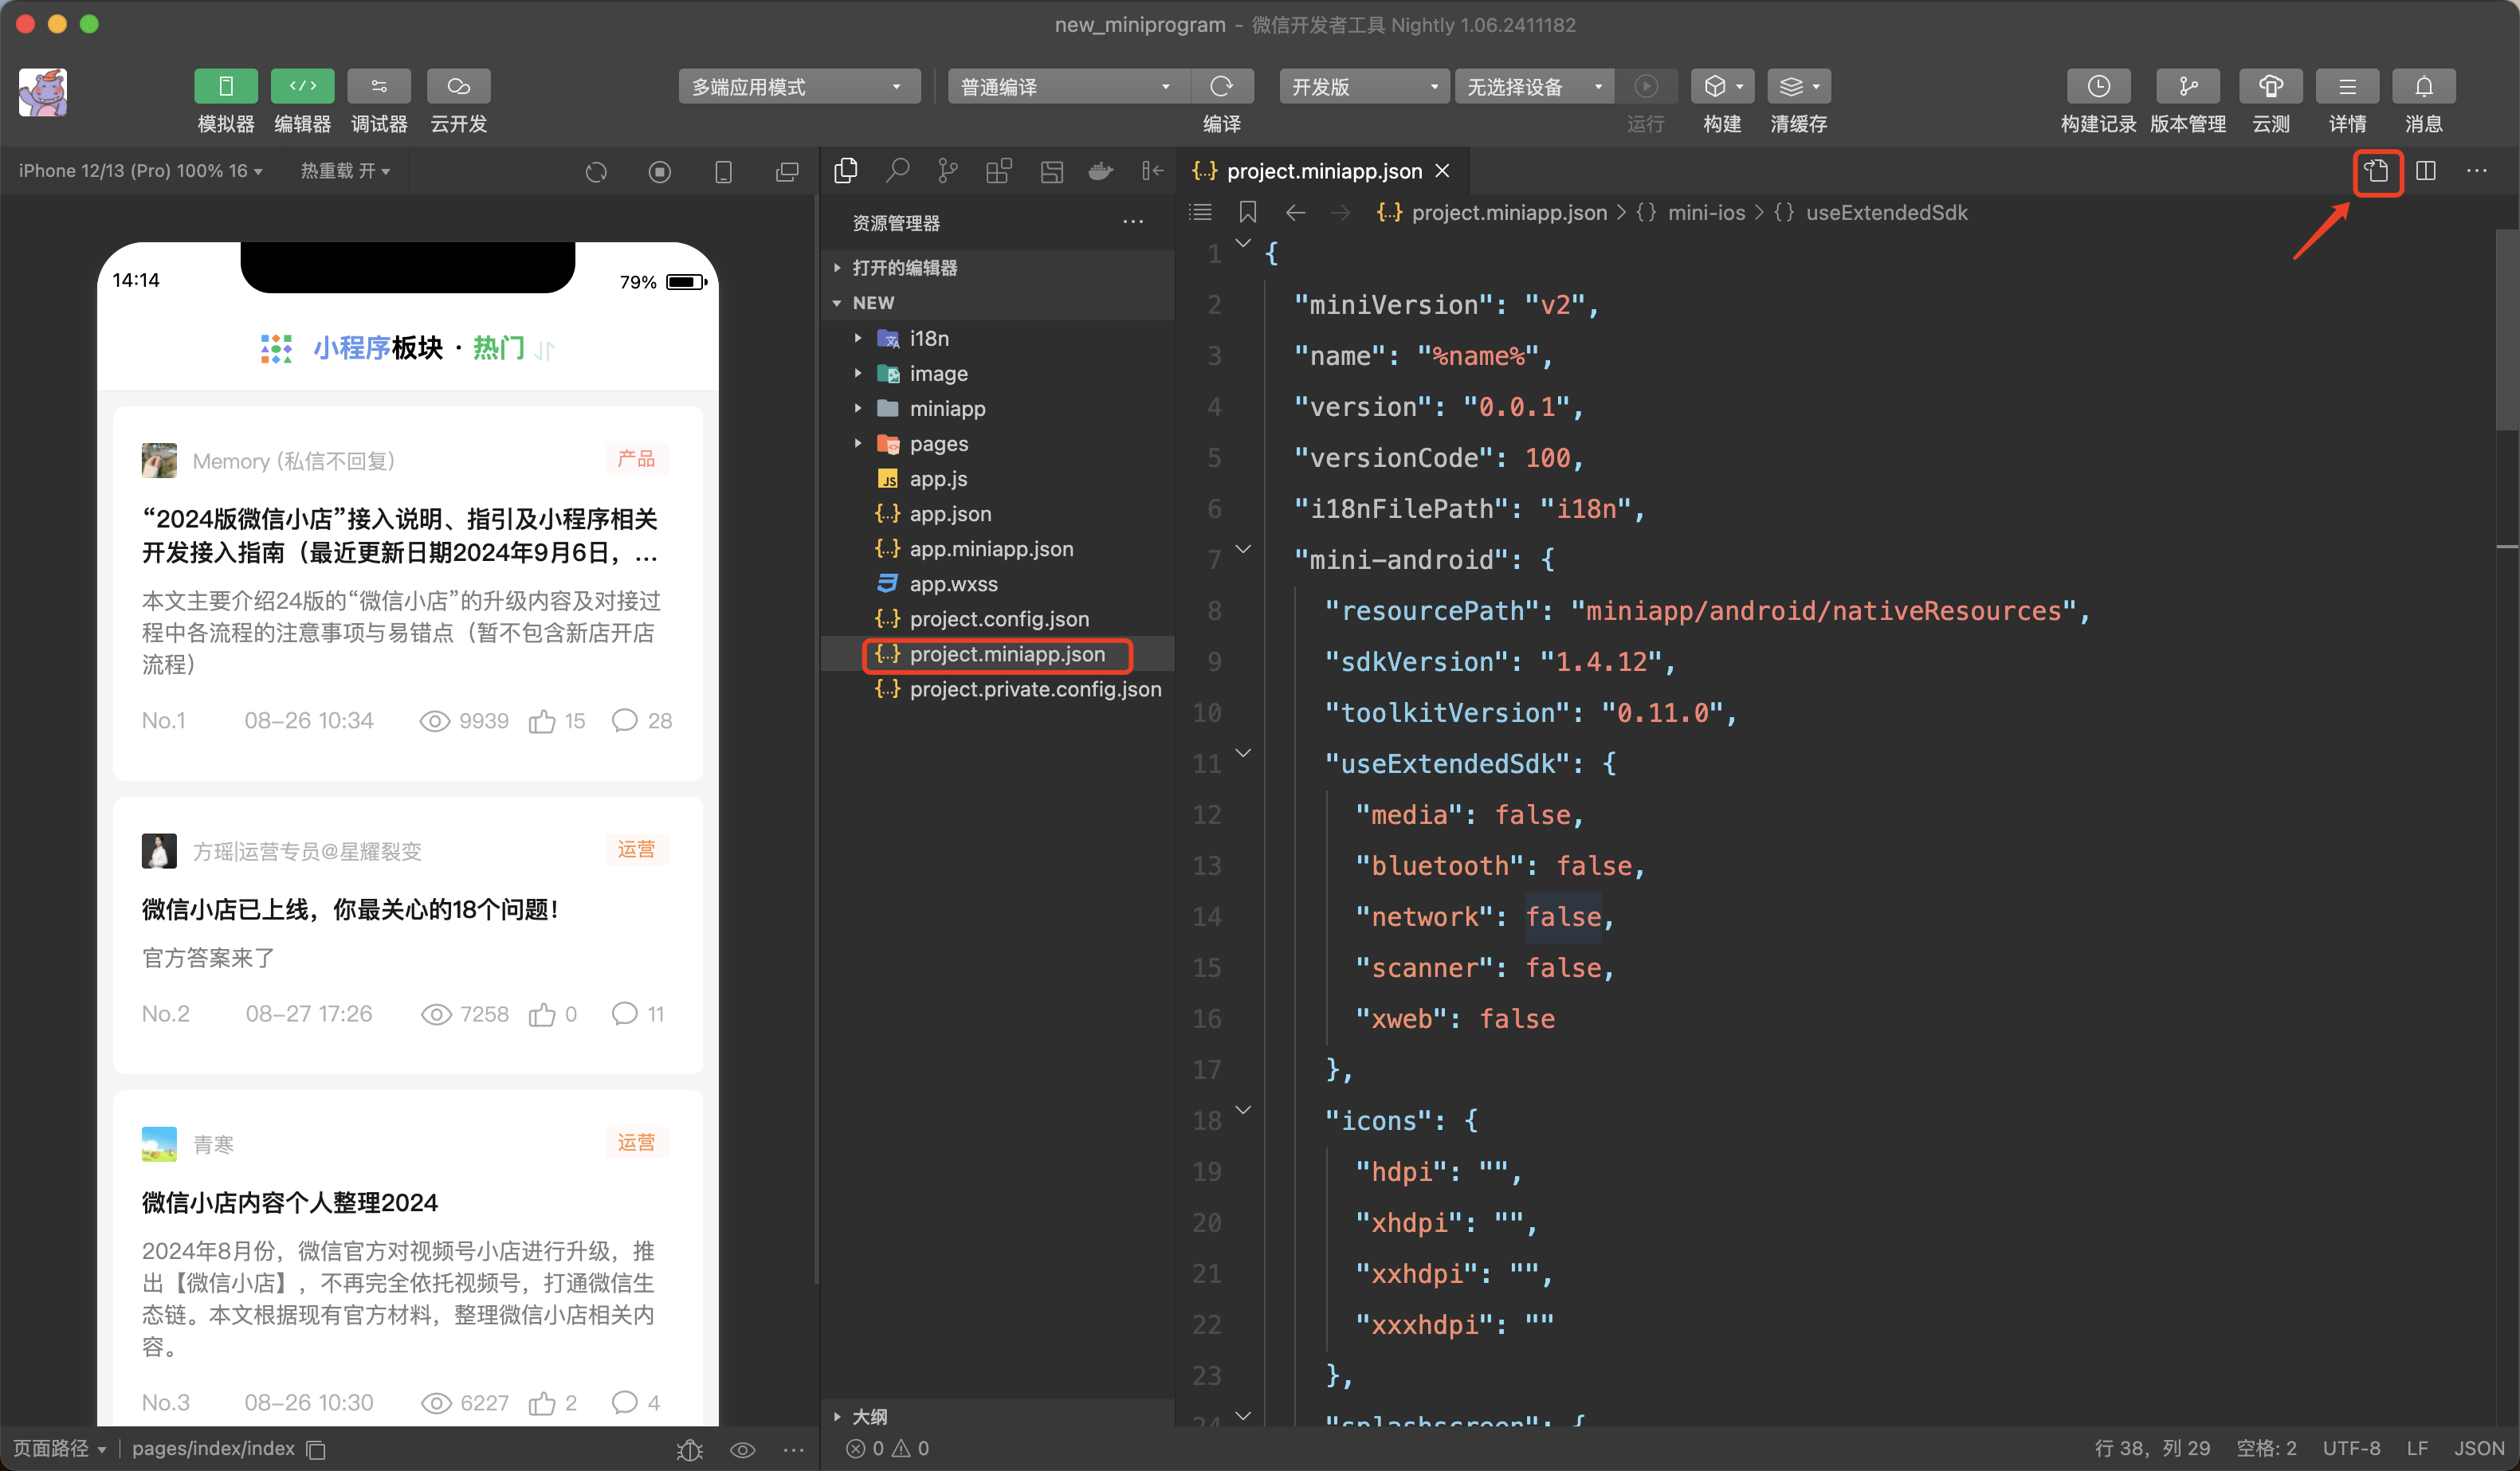Viewport: 2520px width, 1471px height.
Task: Click the compile refresh icon
Action: [x=1221, y=87]
